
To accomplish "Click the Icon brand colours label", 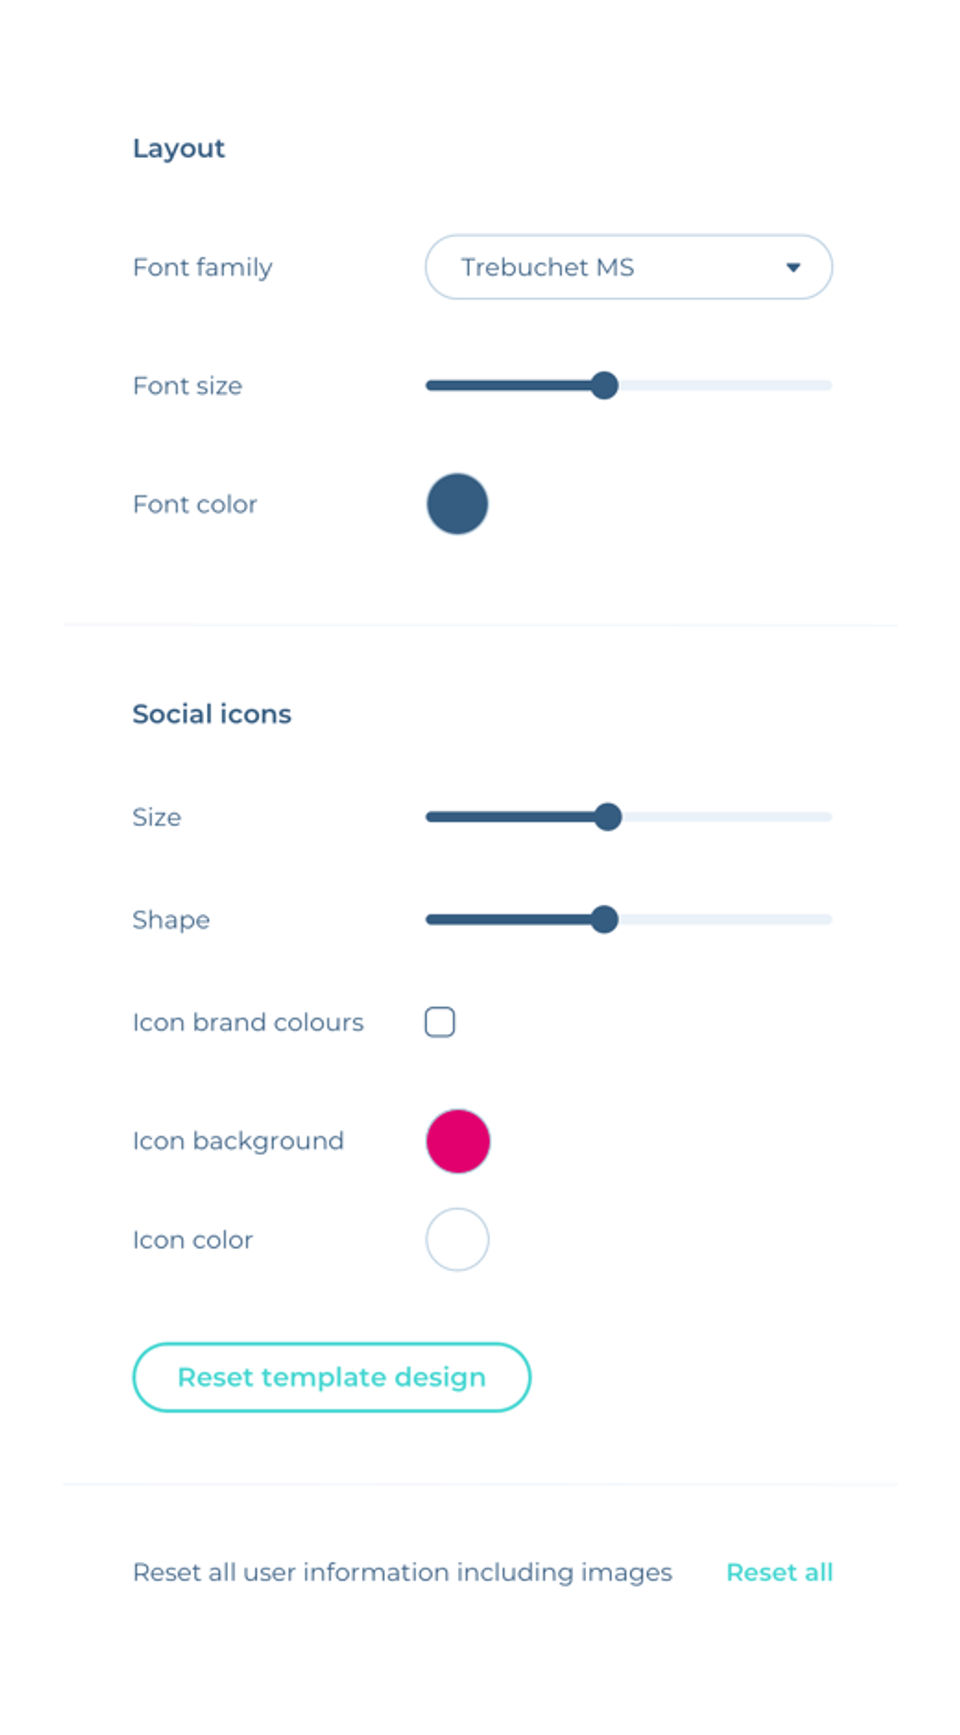I will (248, 1022).
